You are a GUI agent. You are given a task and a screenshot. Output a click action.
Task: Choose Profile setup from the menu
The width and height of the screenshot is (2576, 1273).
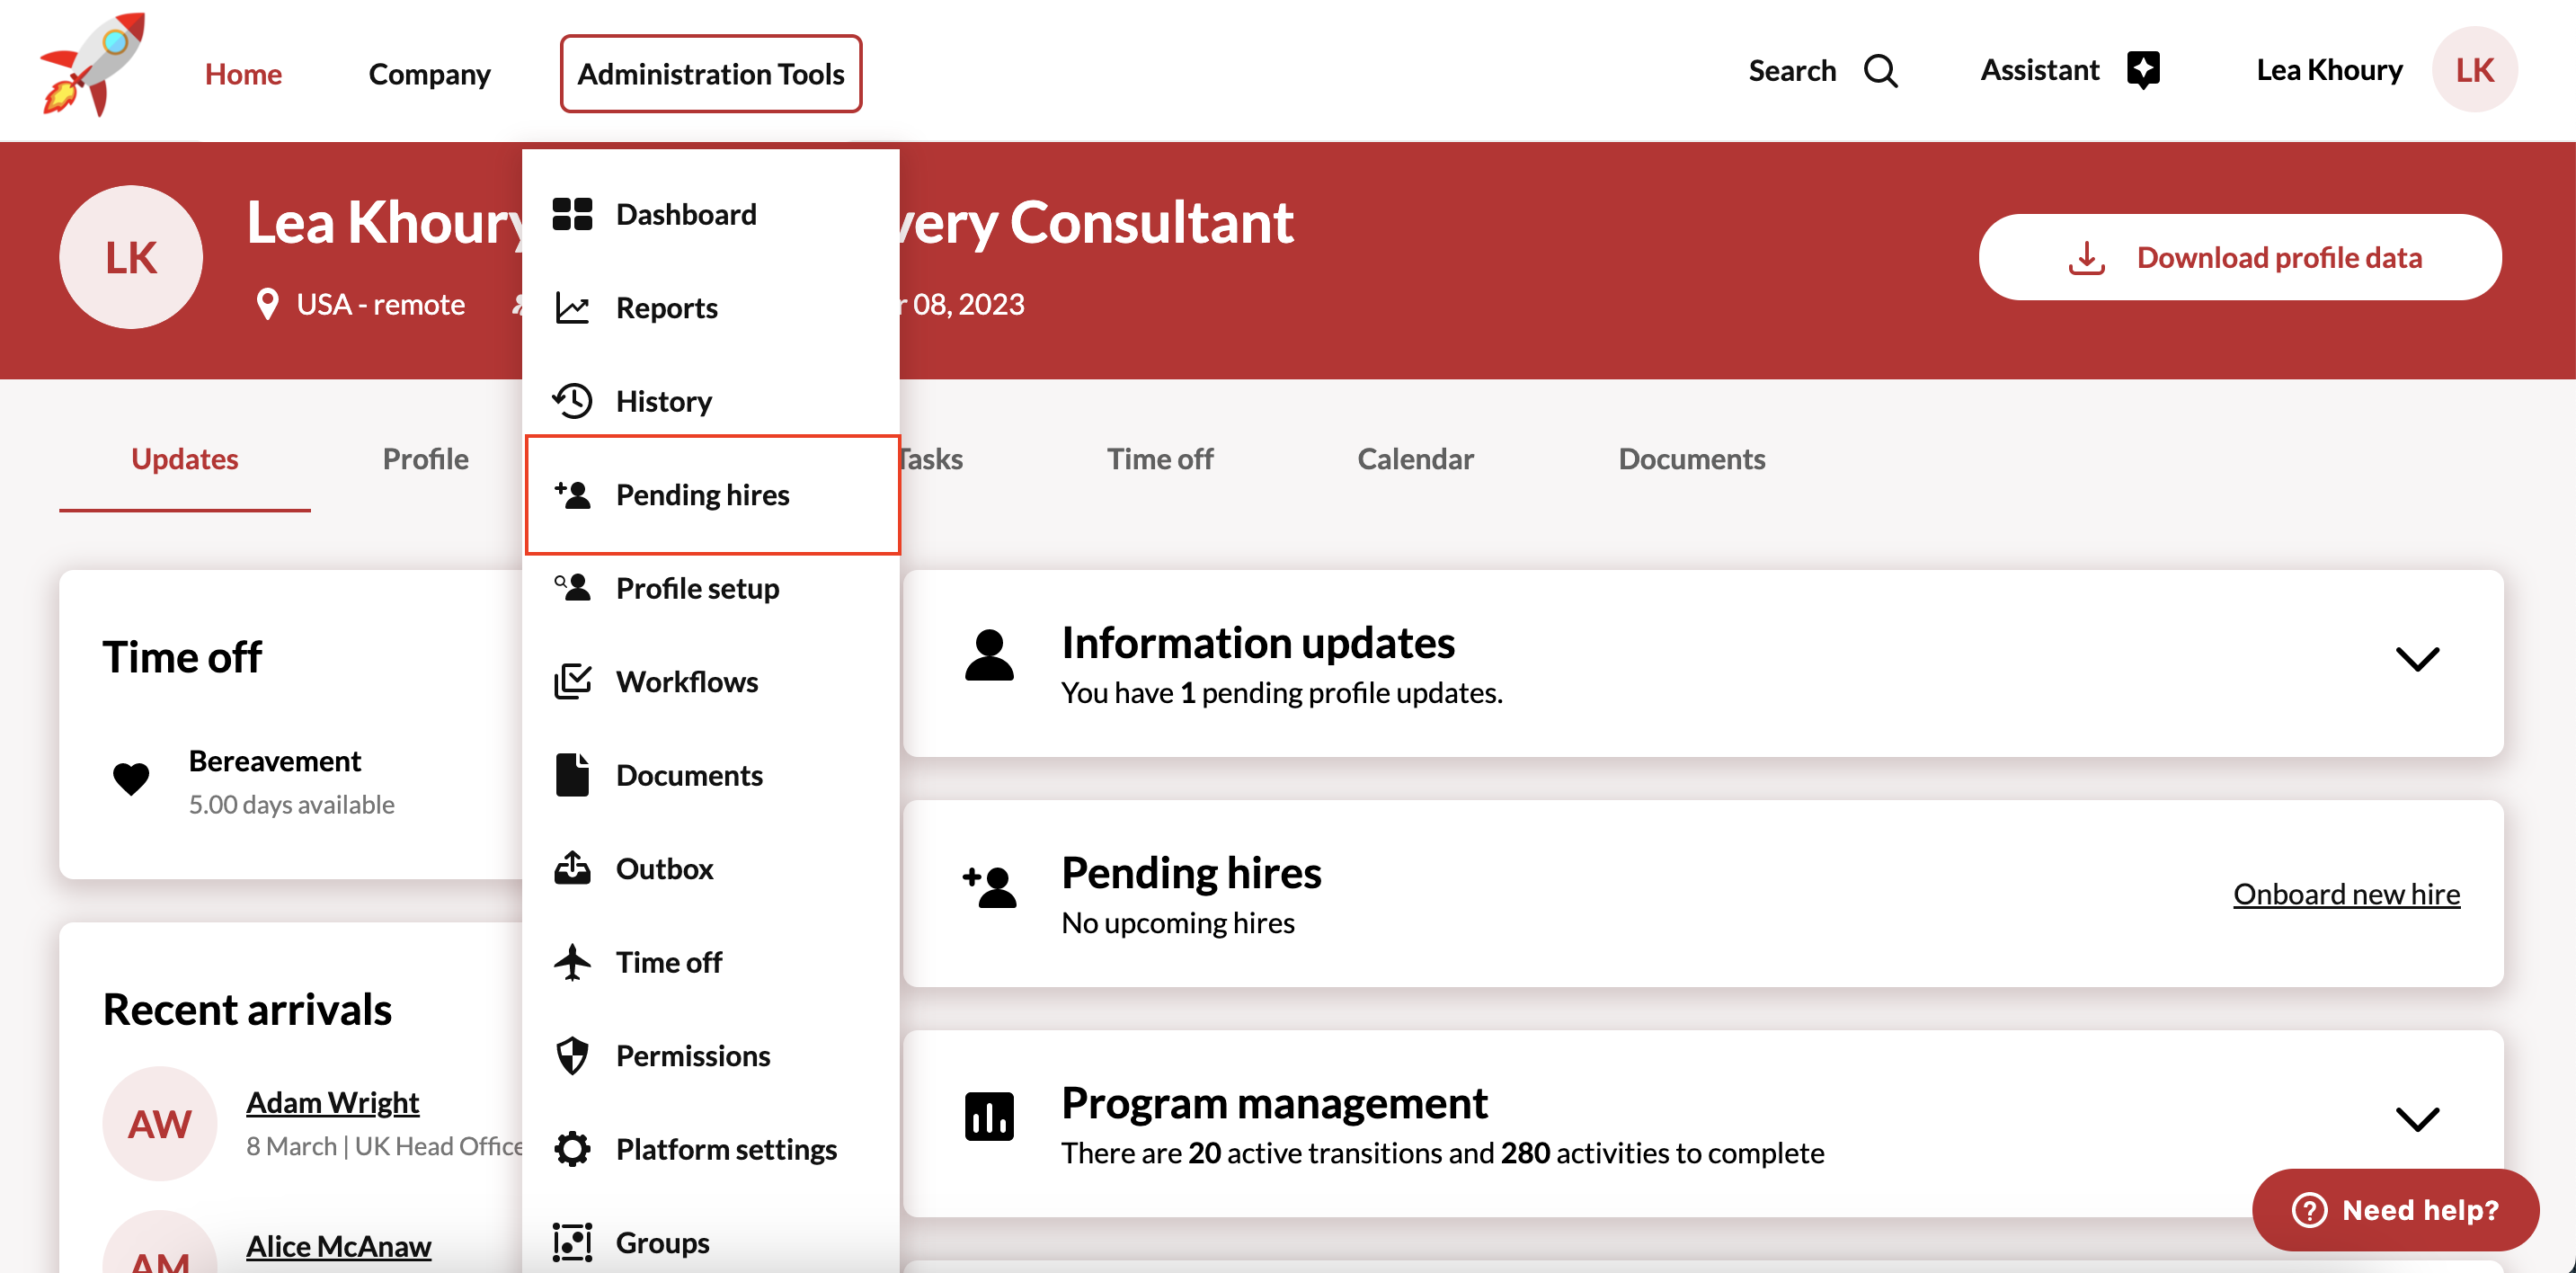[x=697, y=588]
